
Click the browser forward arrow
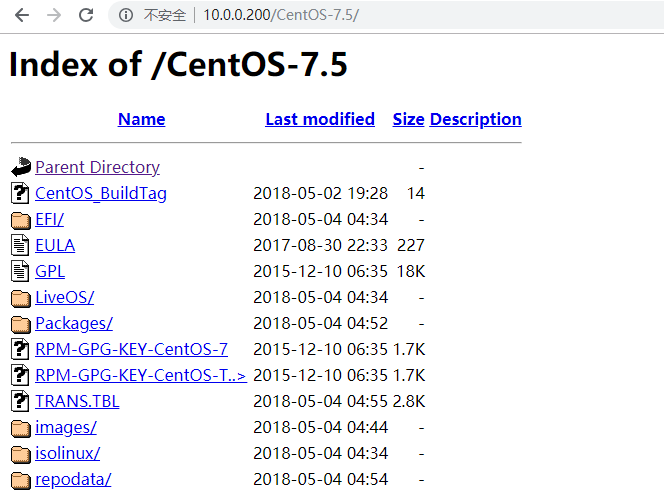54,15
